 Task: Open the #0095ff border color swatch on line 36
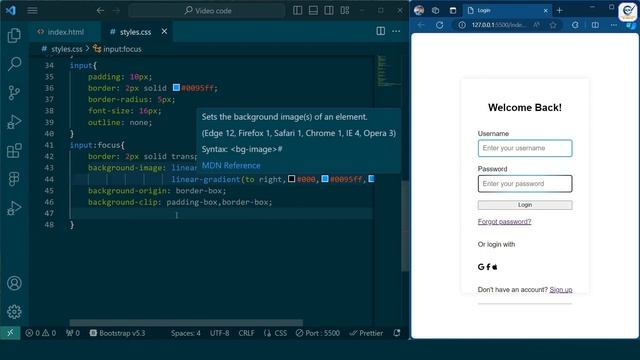[x=176, y=87]
